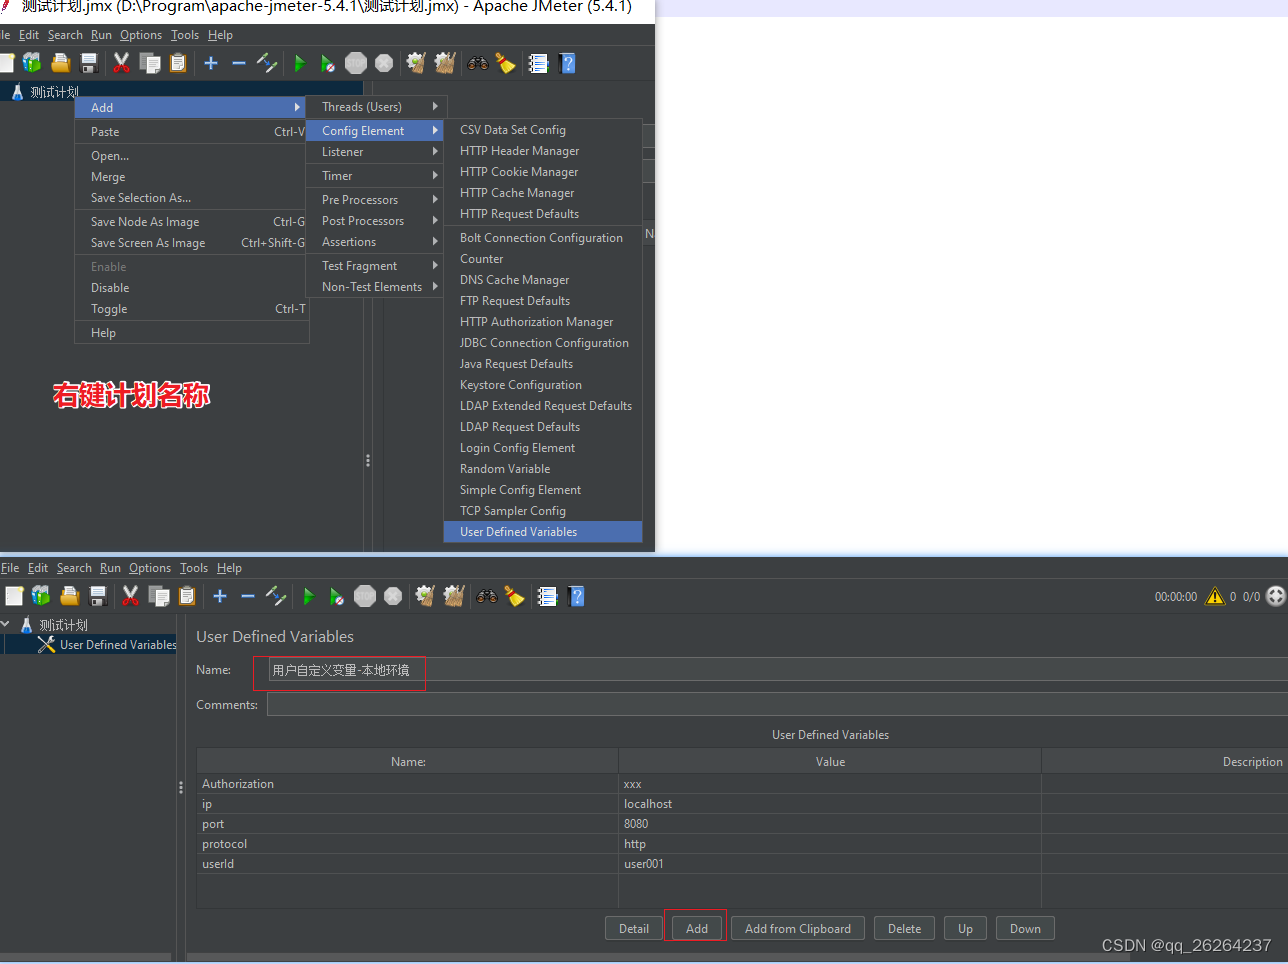
Task: Click Clear broom-gear icon in User Defined Variables window
Action: 425,596
